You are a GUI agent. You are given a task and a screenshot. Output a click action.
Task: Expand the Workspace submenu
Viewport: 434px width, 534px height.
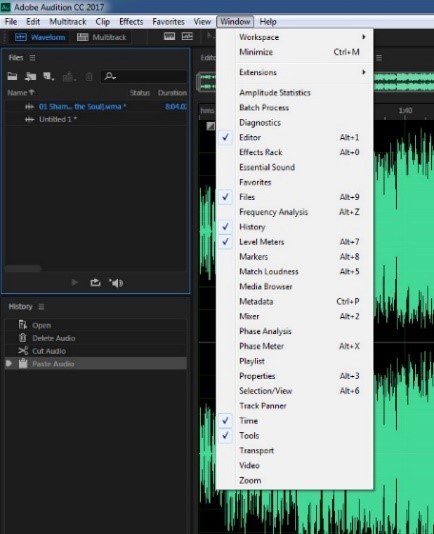294,37
